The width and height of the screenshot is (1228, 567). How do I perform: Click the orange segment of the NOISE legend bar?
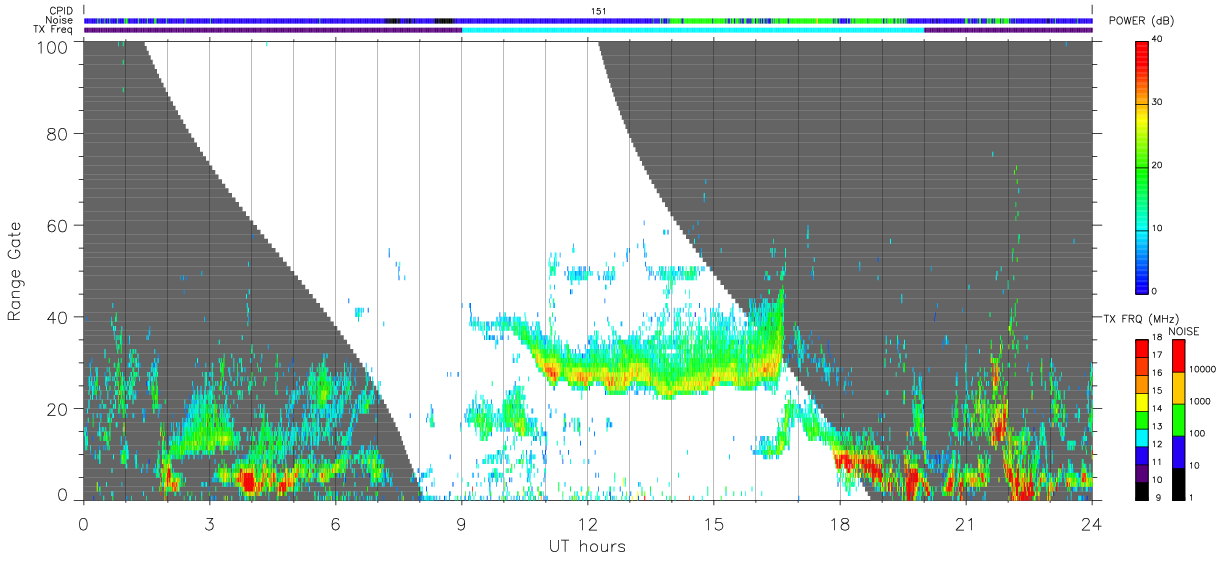1181,388
